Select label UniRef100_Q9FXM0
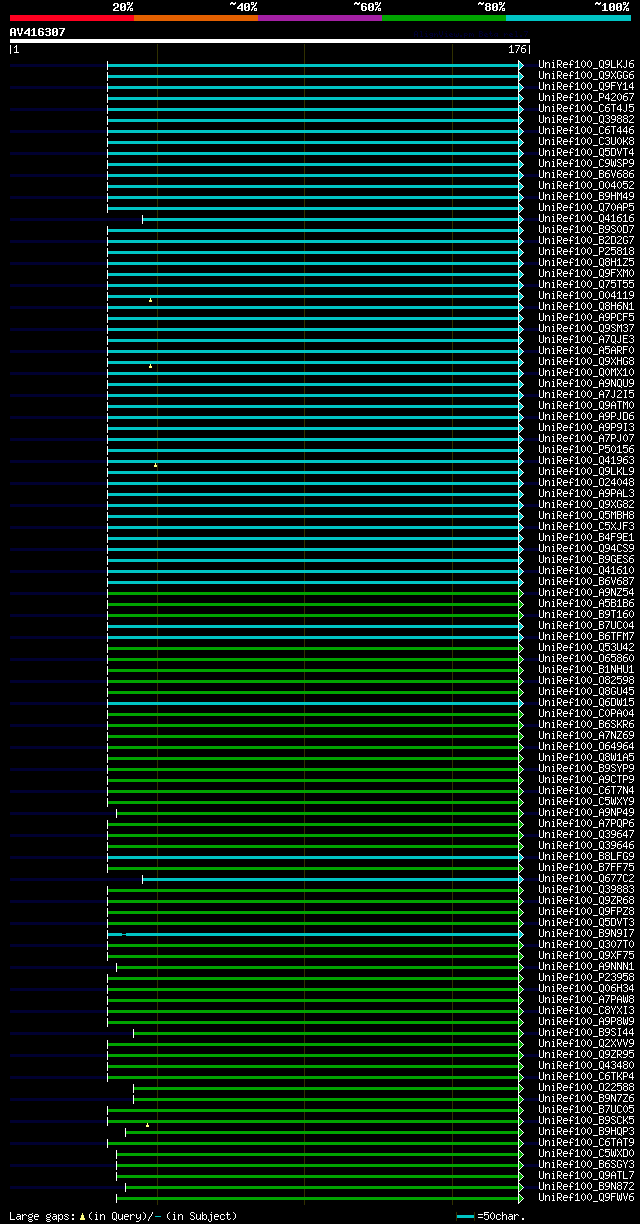 (x=586, y=273)
